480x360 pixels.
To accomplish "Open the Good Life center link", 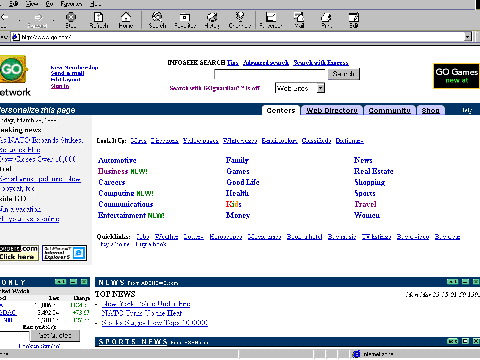I will point(243,182).
